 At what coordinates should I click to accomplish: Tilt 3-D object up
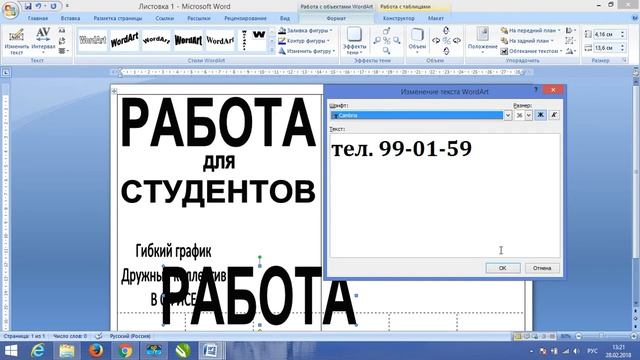(446, 30)
